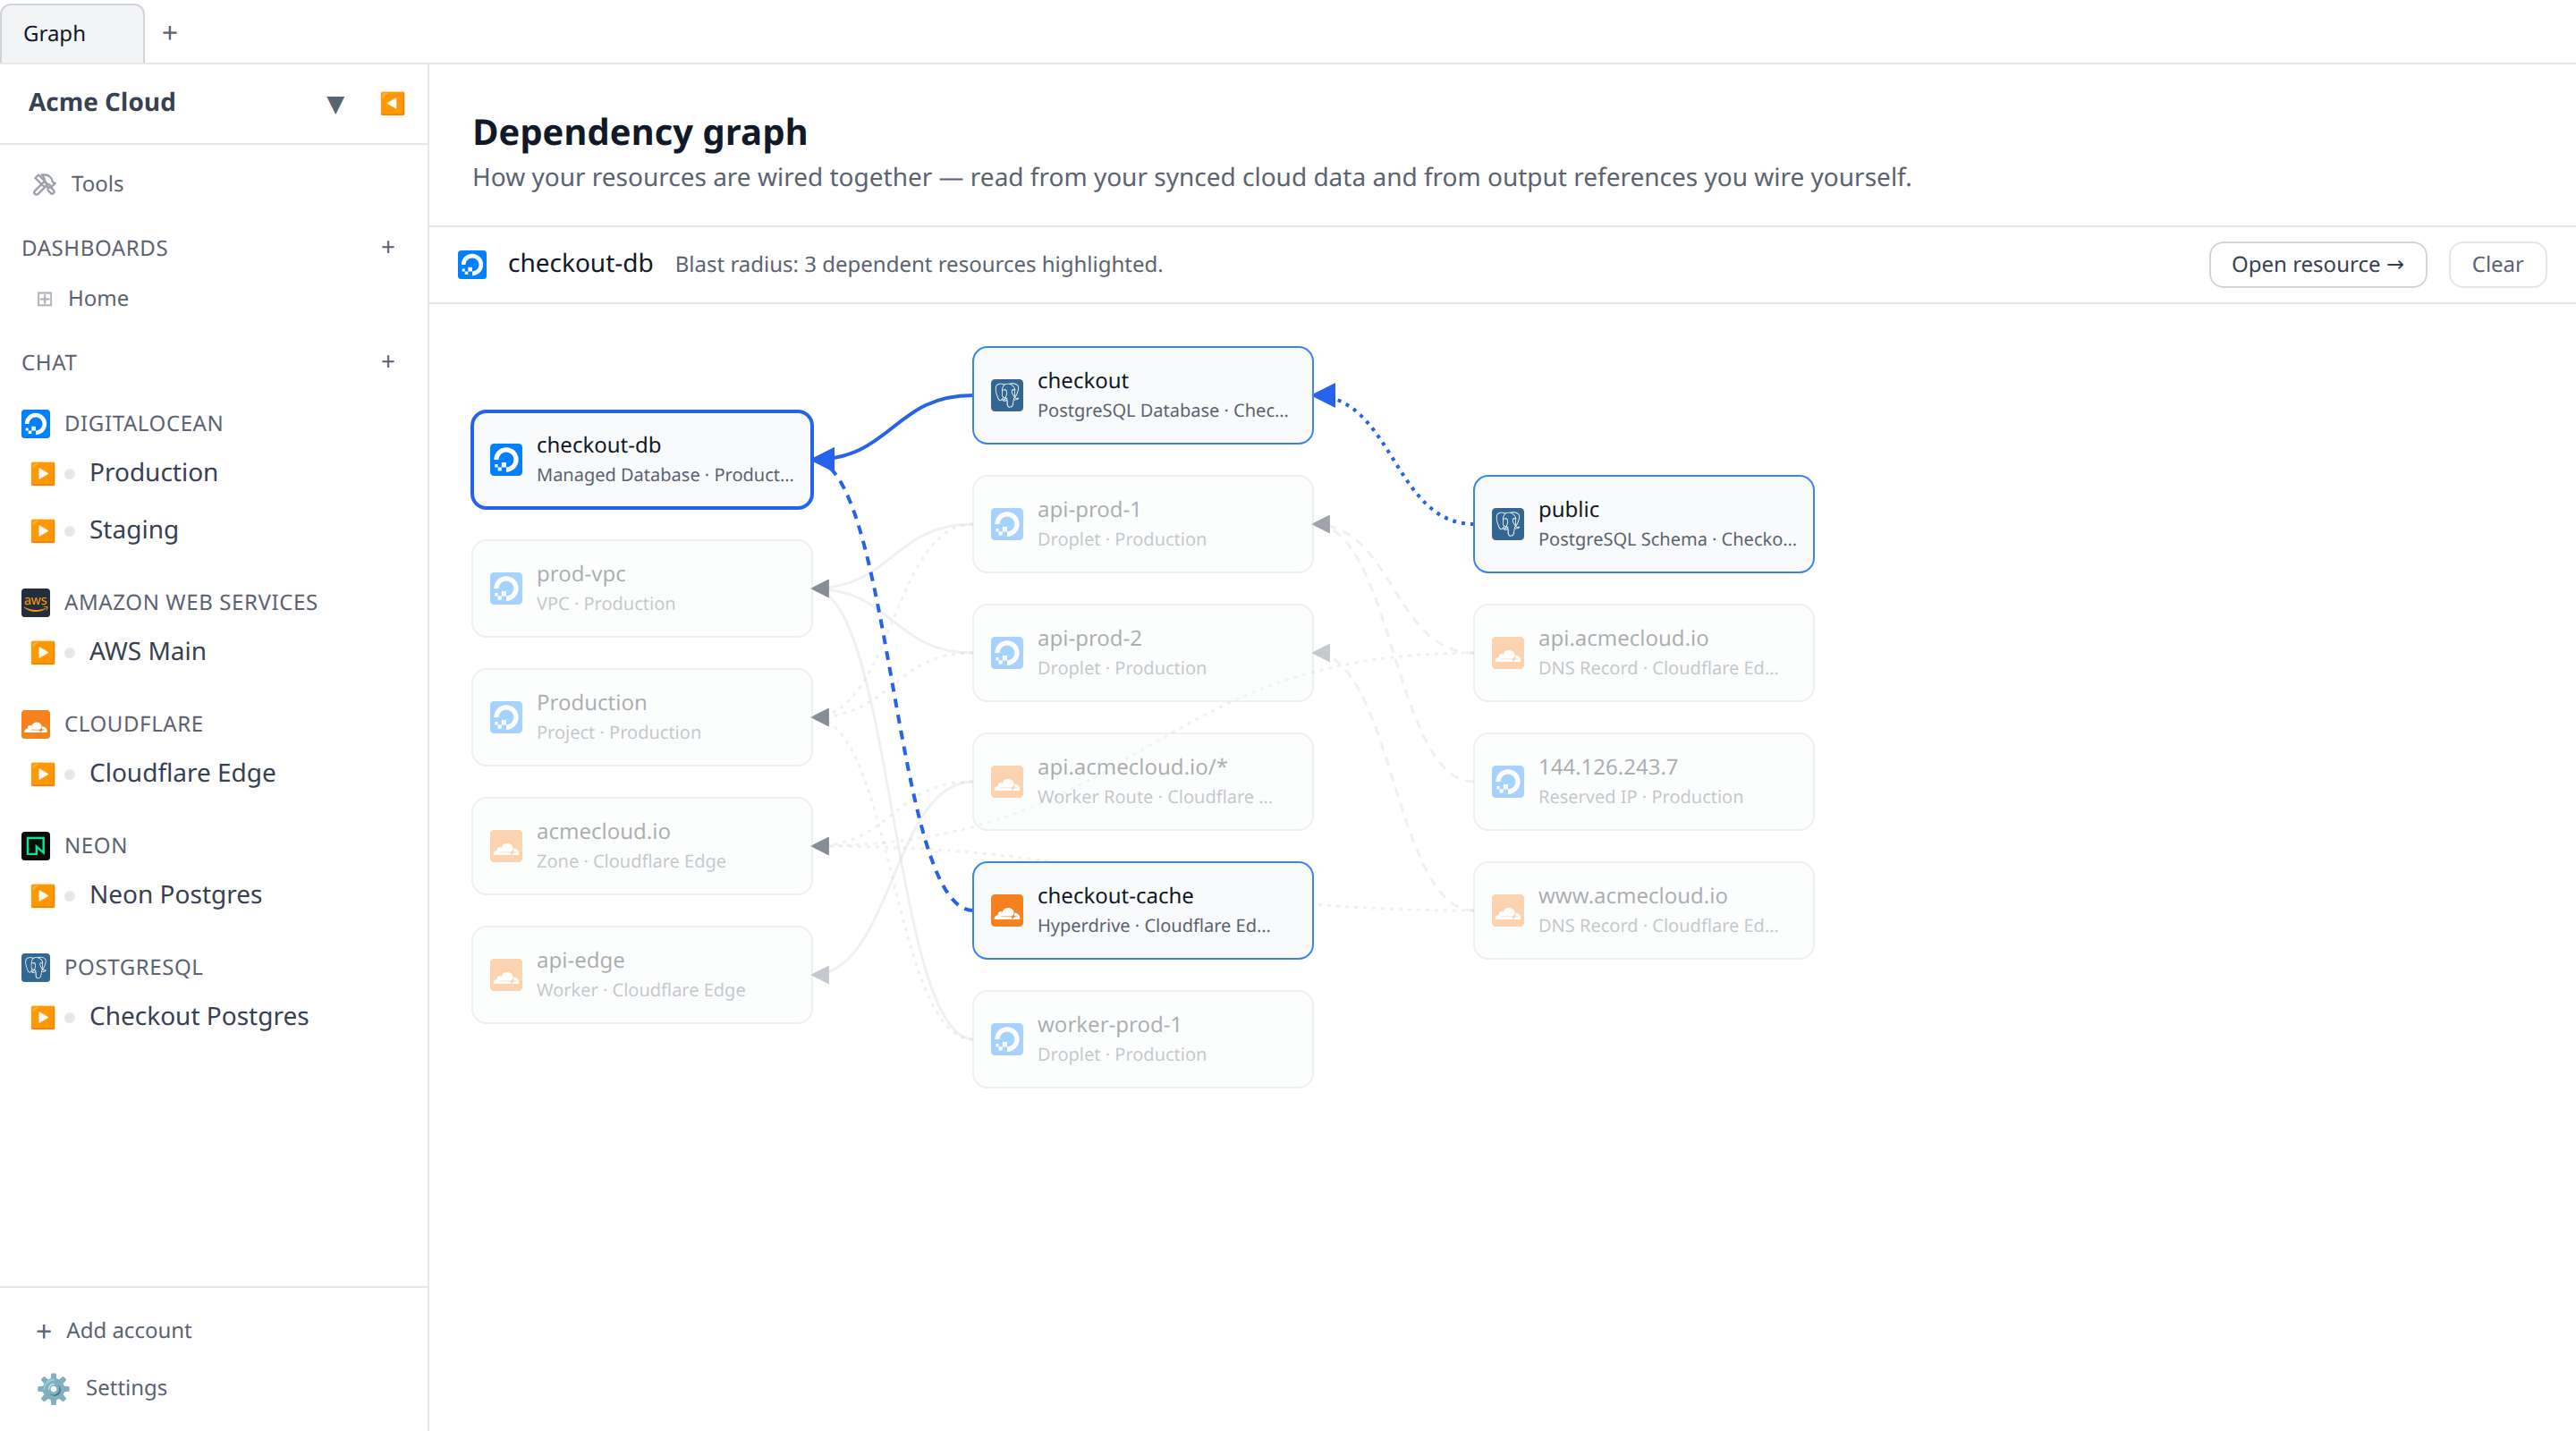Select the public PostgreSQL Schema node

(x=1644, y=524)
